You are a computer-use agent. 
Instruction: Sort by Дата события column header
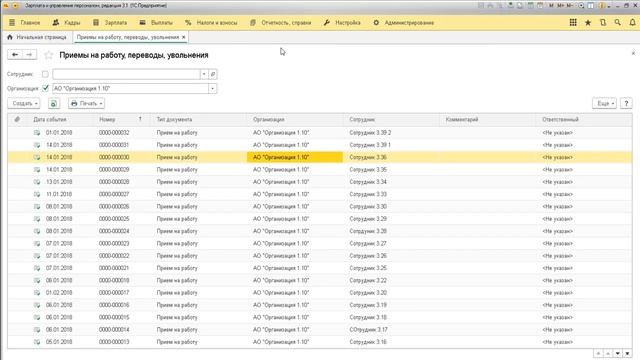[50, 120]
